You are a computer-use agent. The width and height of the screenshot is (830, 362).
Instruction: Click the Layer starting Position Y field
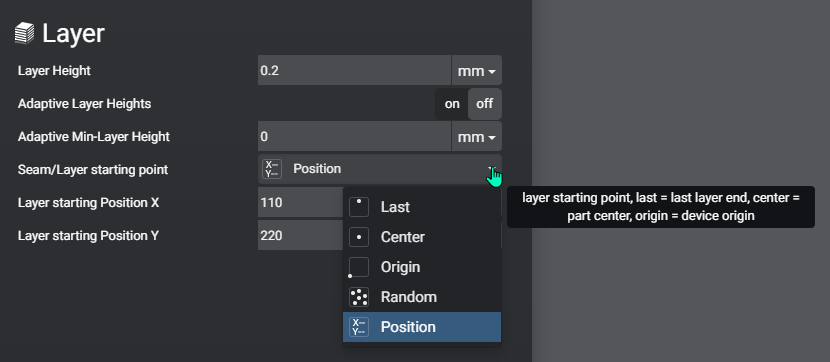[x=300, y=235]
